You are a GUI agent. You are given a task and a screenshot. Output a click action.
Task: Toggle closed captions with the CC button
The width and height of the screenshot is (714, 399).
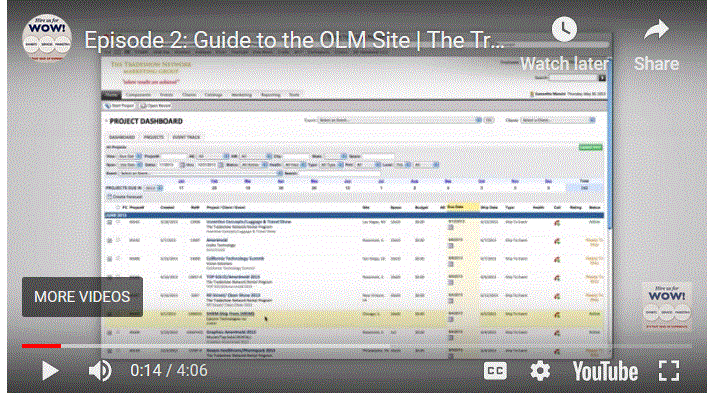pyautogui.click(x=495, y=371)
